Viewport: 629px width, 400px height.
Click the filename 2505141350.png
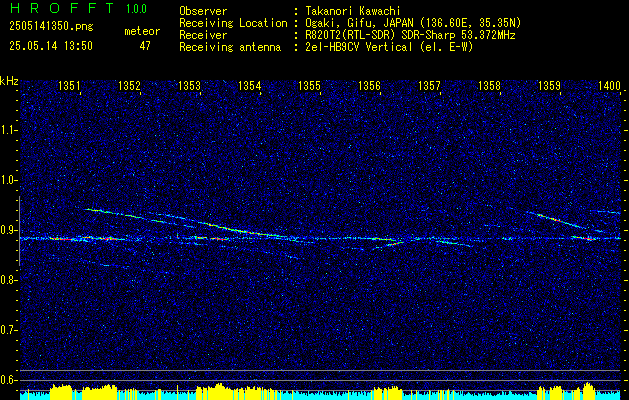[51, 26]
